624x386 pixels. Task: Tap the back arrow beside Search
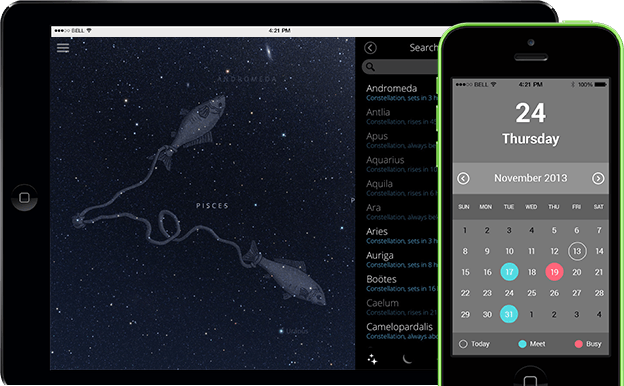[x=370, y=48]
